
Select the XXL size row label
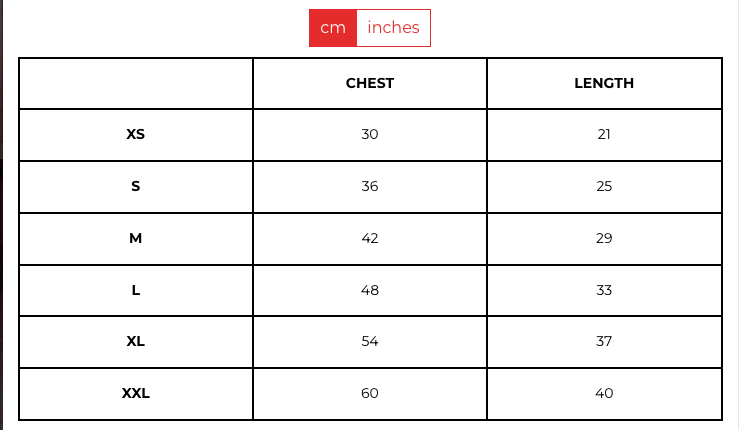(x=136, y=393)
